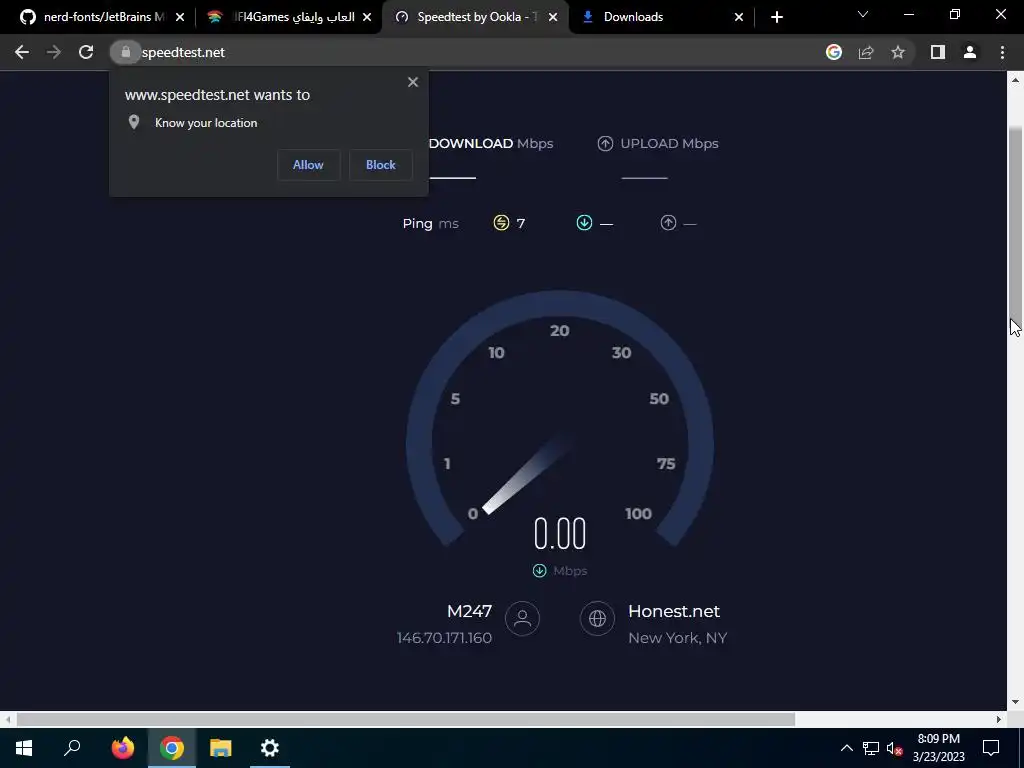Open Settings gear on taskbar

[x=270, y=748]
